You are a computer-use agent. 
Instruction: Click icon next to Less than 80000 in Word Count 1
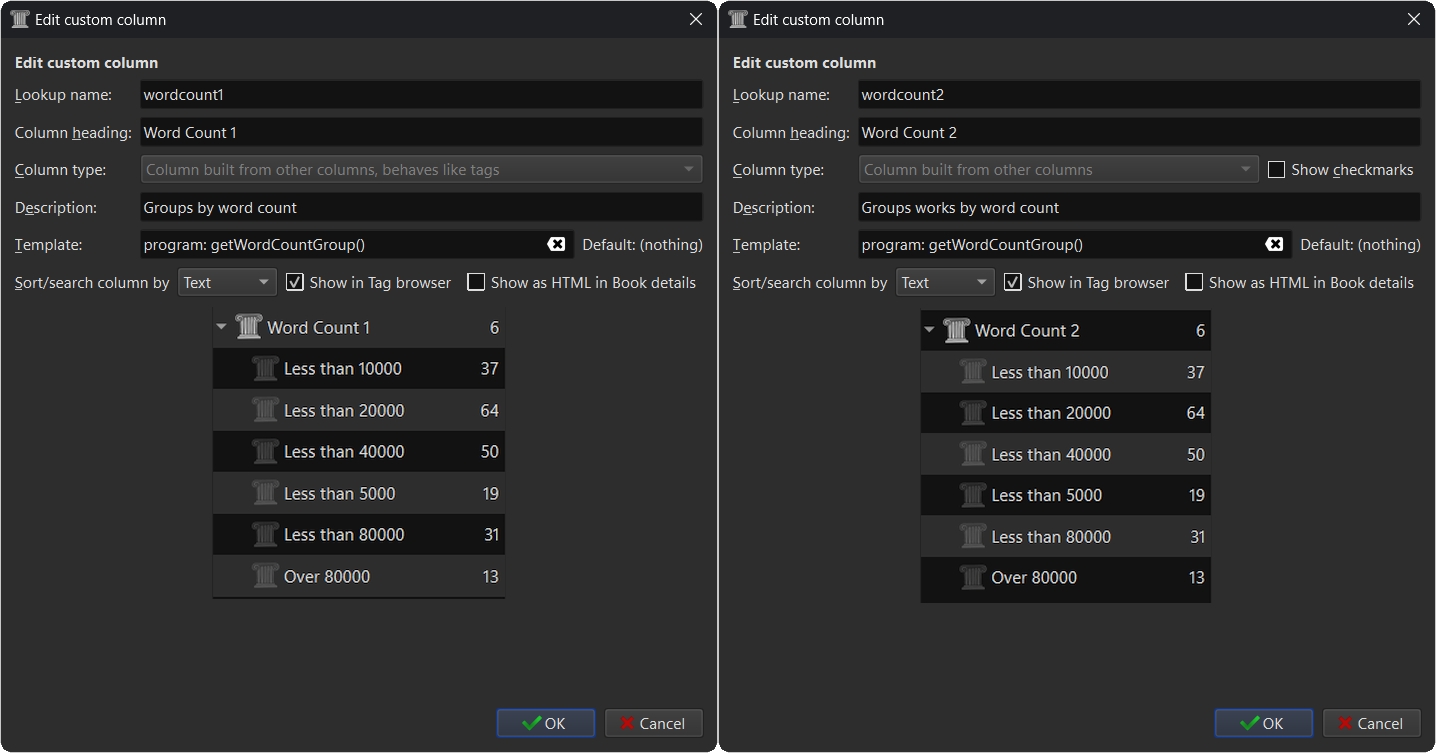[x=265, y=534]
